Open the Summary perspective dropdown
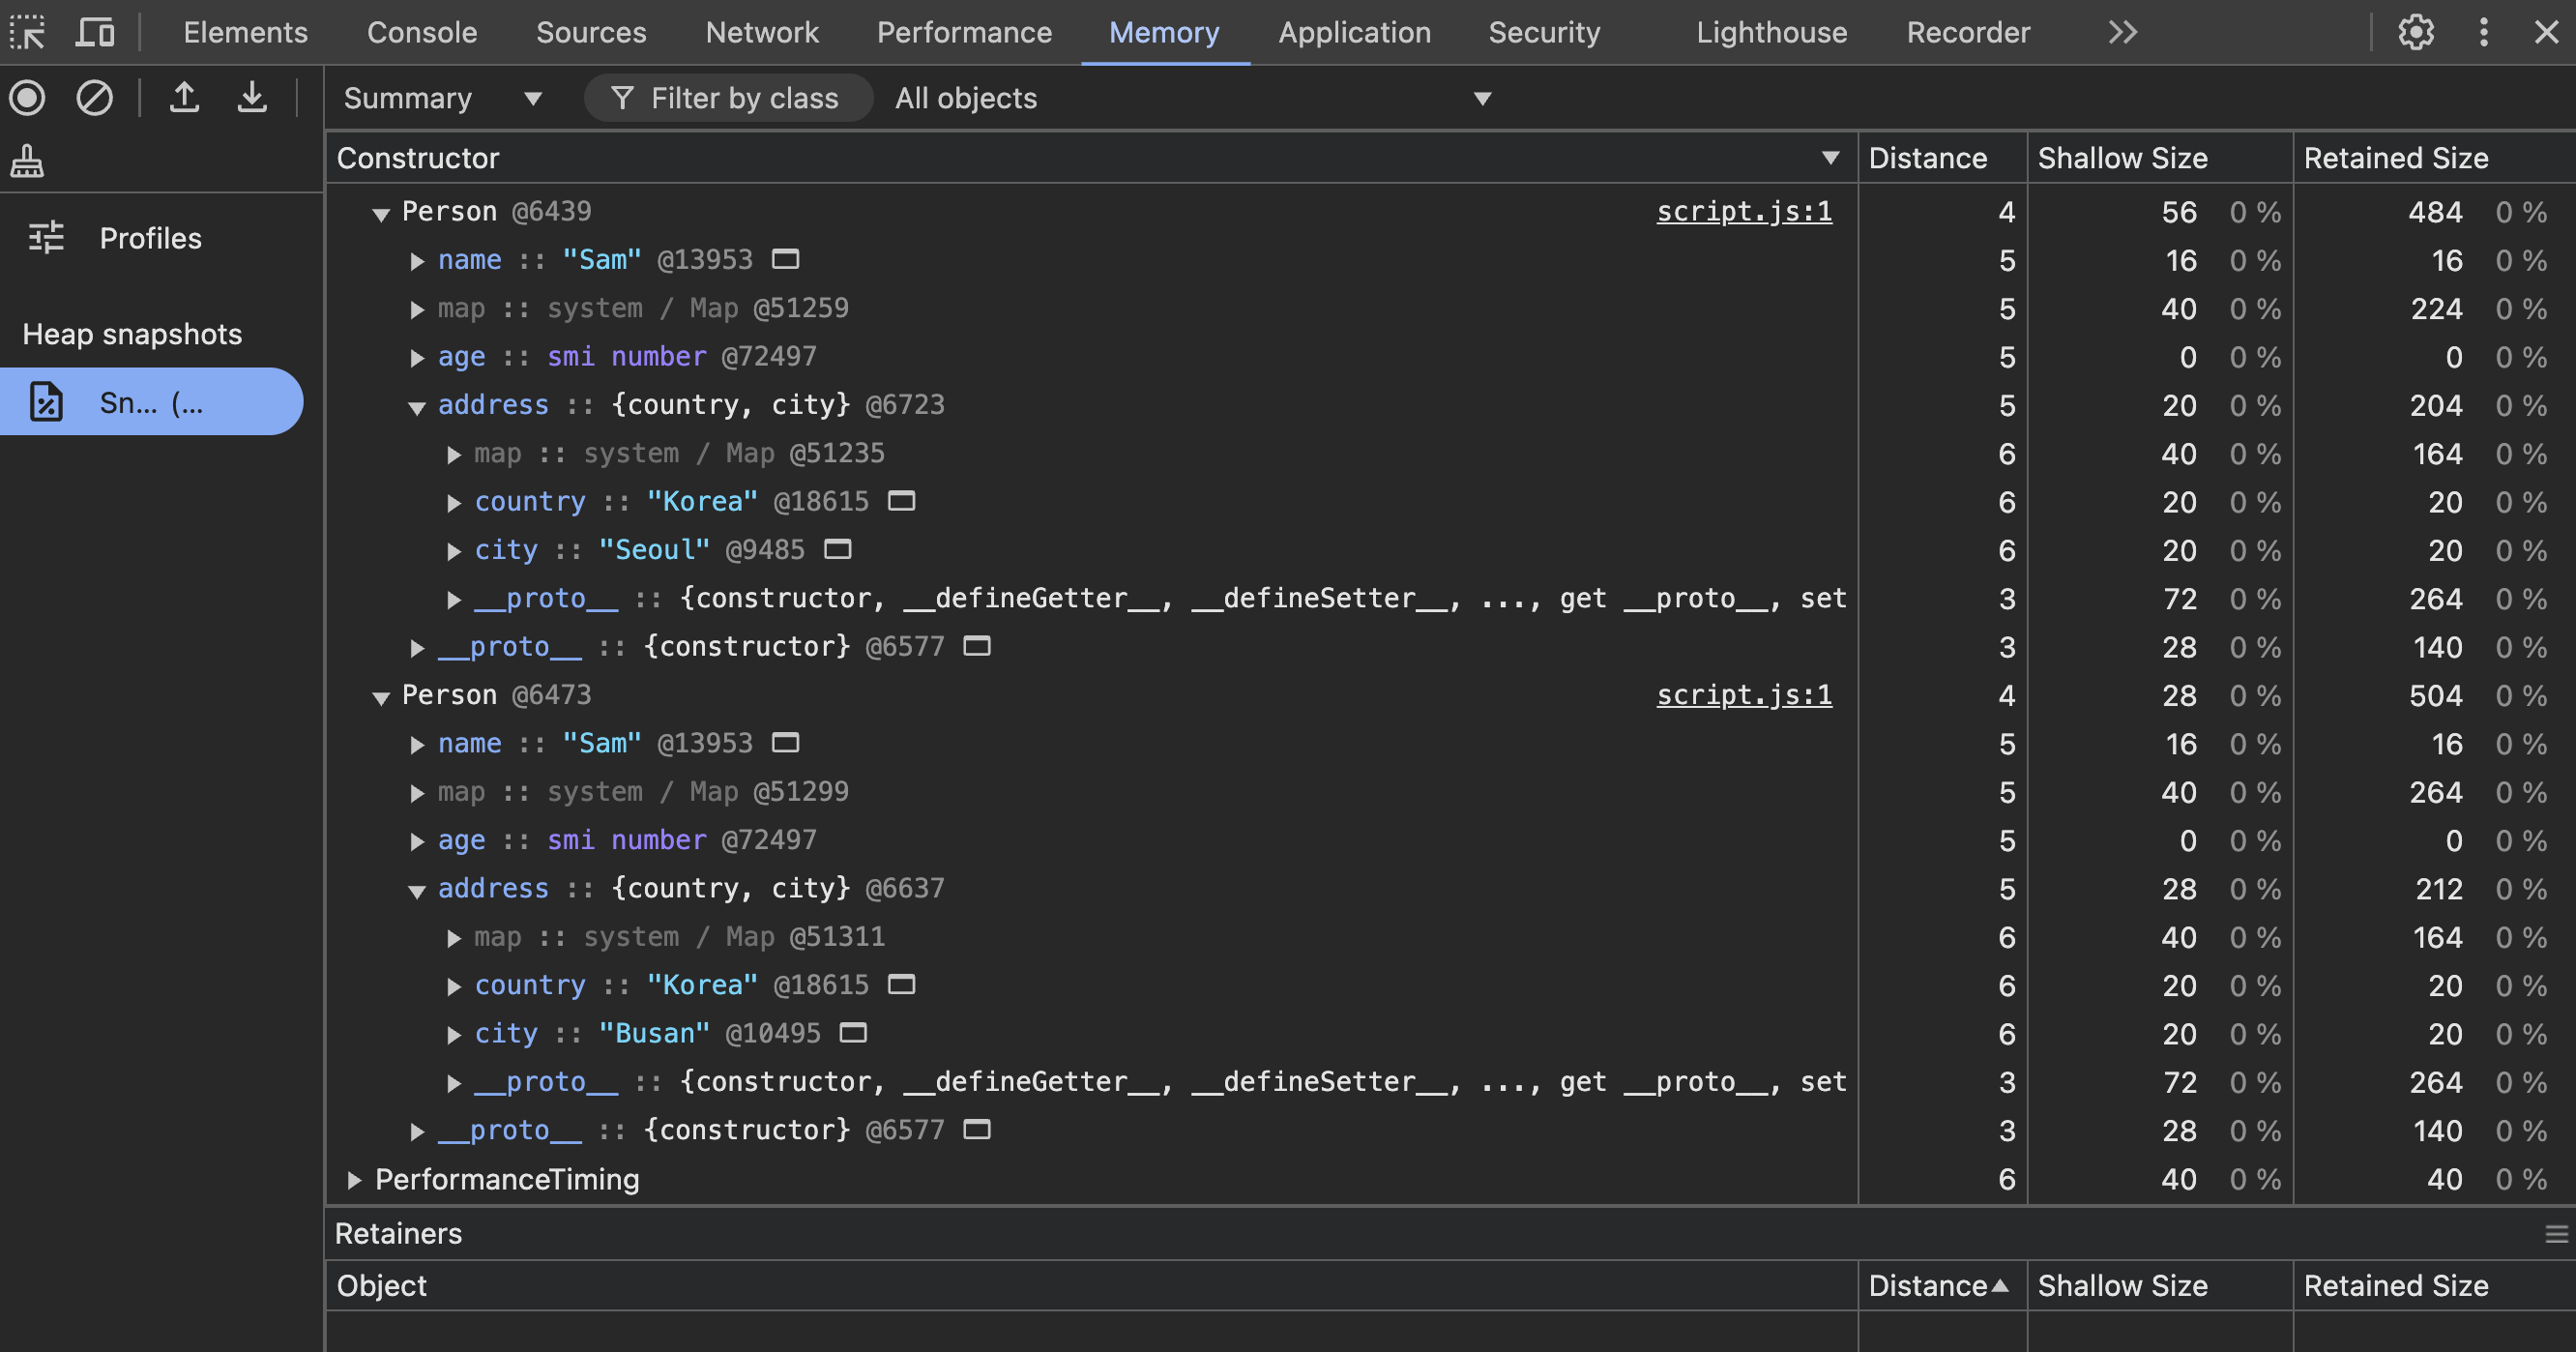 click(x=442, y=98)
